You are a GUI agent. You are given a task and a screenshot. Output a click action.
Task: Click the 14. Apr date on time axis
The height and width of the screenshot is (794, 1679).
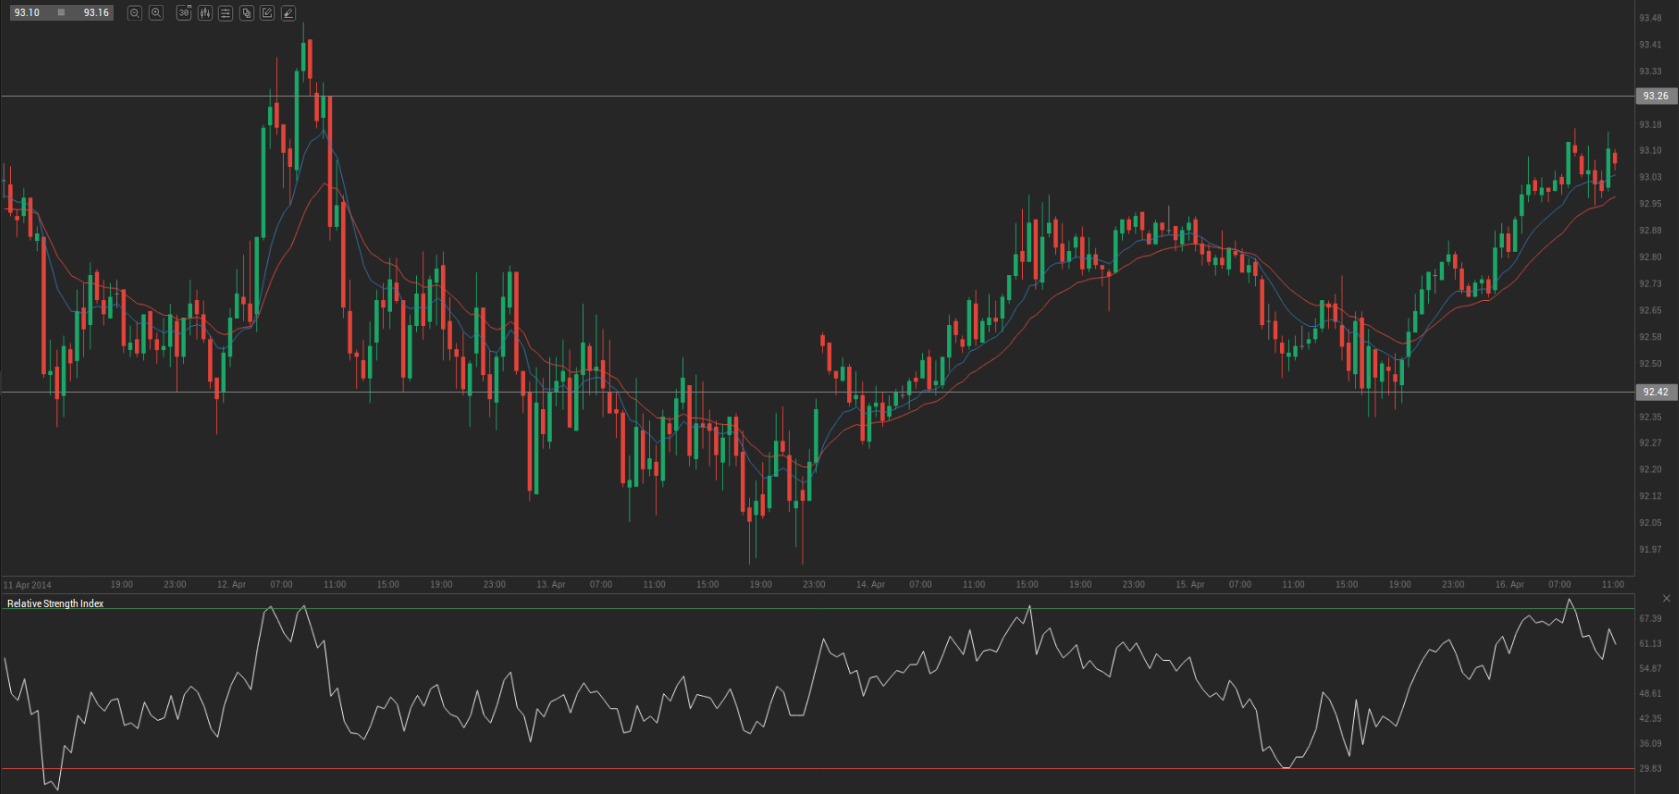pyautogui.click(x=870, y=584)
